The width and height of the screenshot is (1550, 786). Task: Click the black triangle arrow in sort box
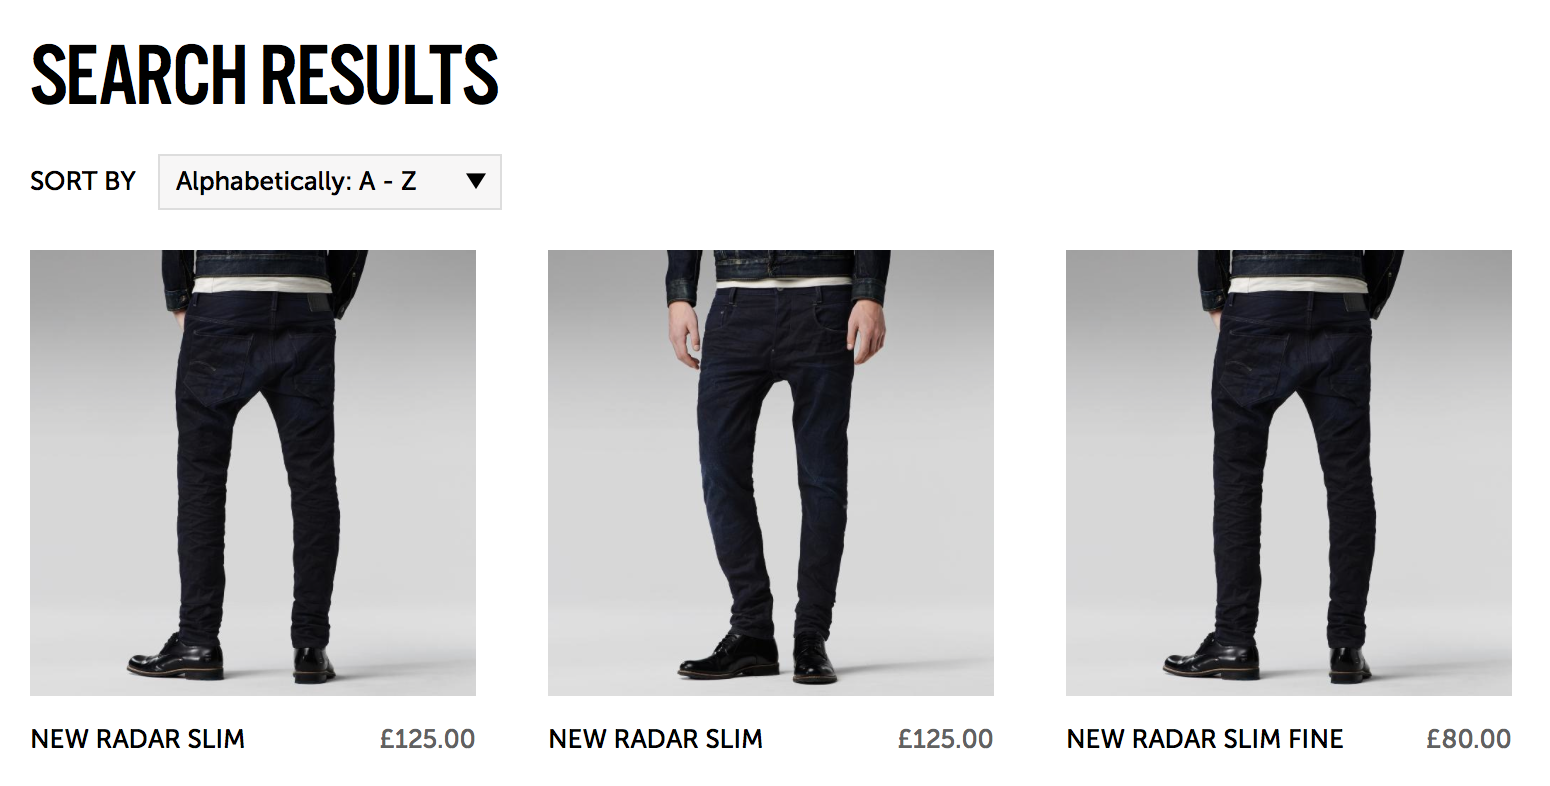point(476,181)
